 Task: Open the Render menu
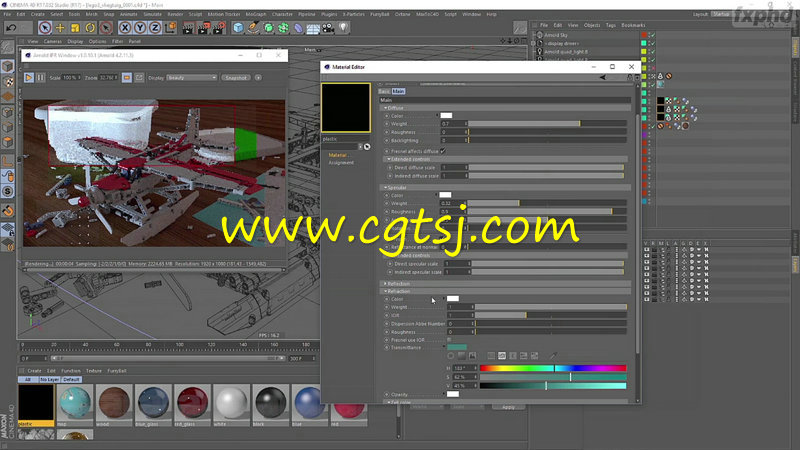click(x=175, y=14)
